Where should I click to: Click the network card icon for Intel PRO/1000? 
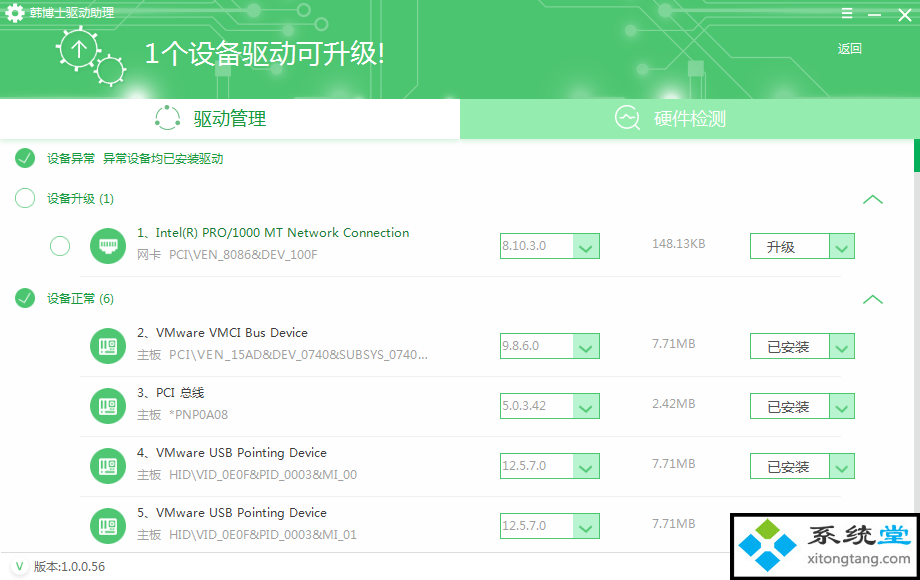(108, 246)
